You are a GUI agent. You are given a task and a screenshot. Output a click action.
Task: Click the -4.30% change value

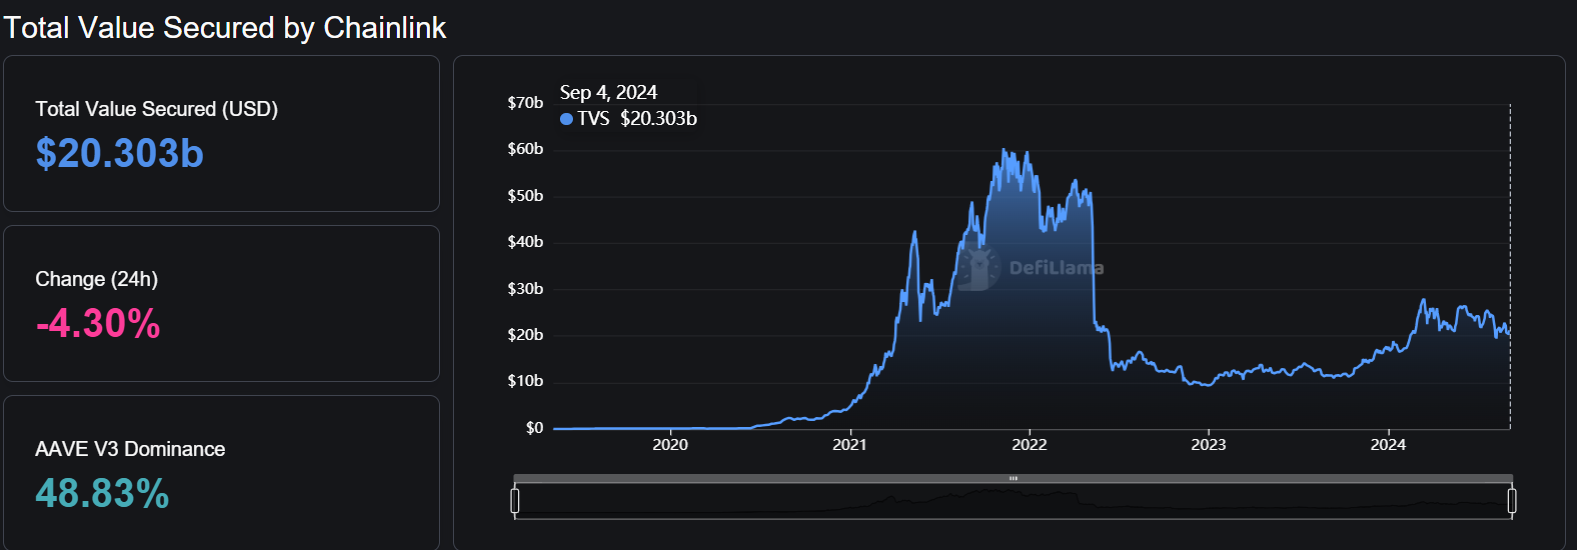pyautogui.click(x=98, y=323)
